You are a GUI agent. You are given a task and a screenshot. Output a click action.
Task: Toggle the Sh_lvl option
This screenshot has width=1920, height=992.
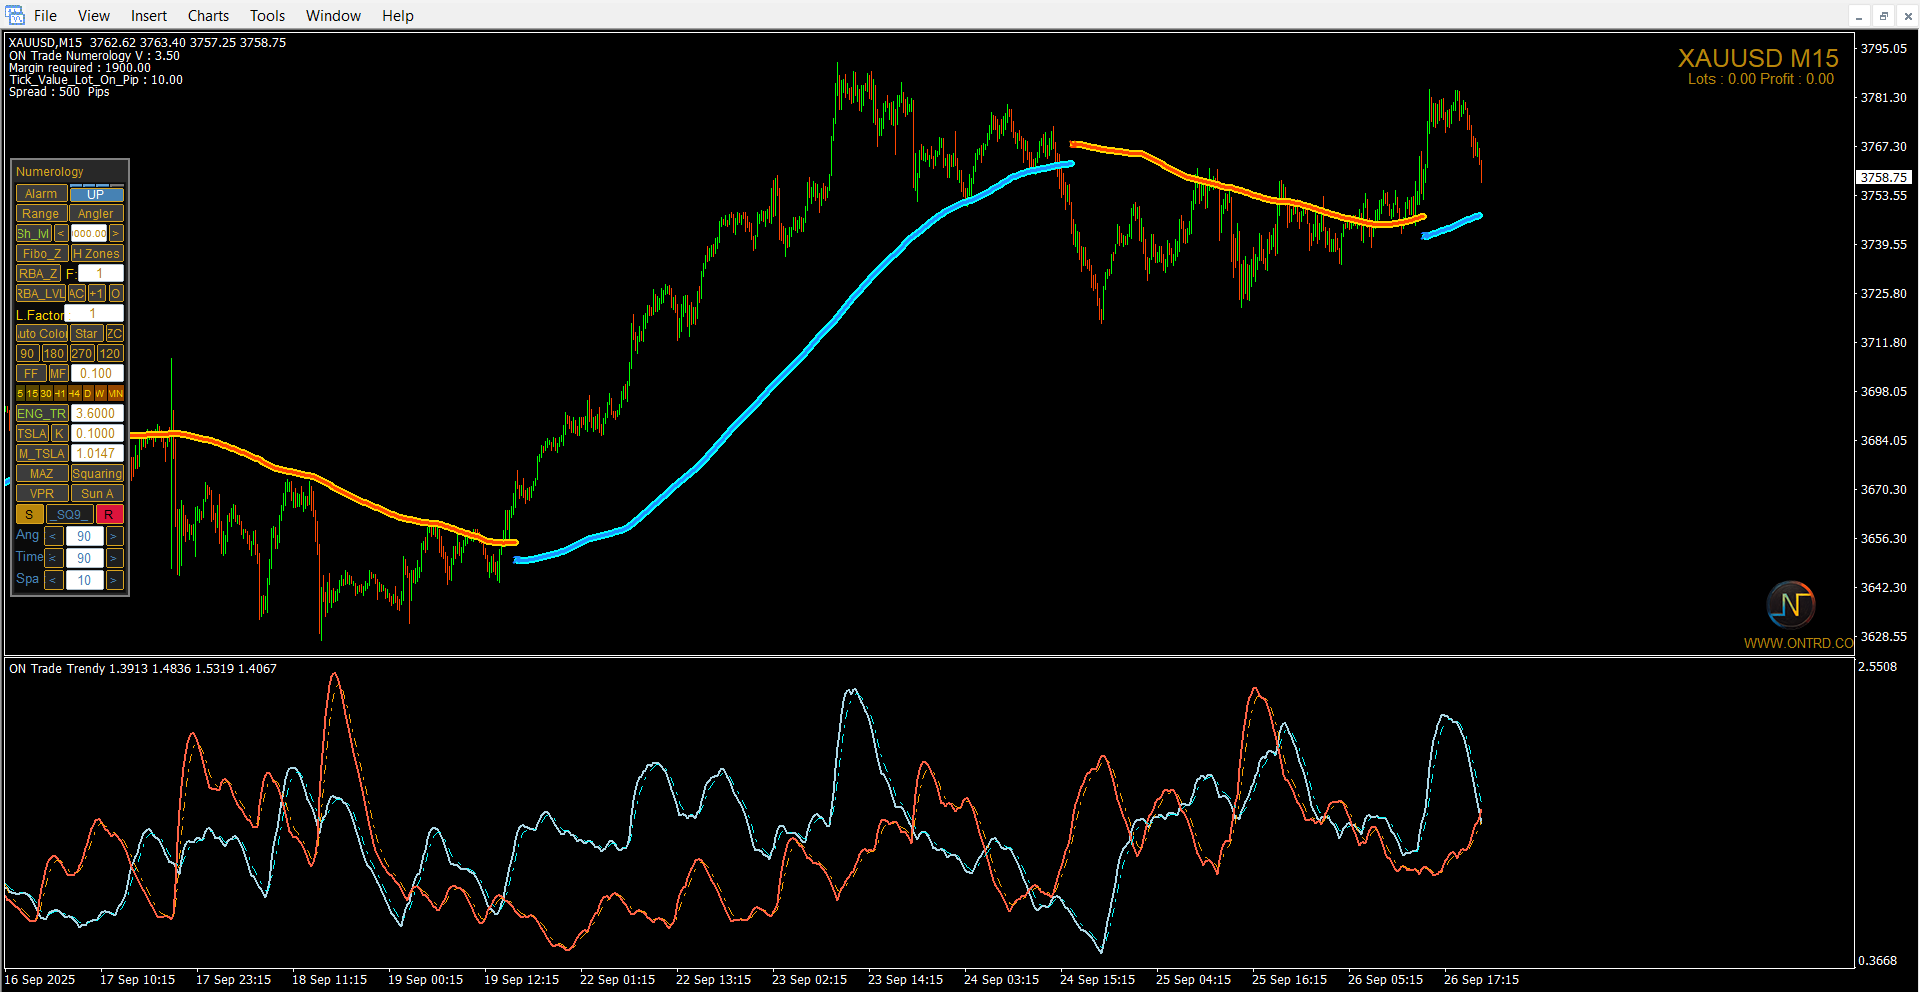pos(33,234)
